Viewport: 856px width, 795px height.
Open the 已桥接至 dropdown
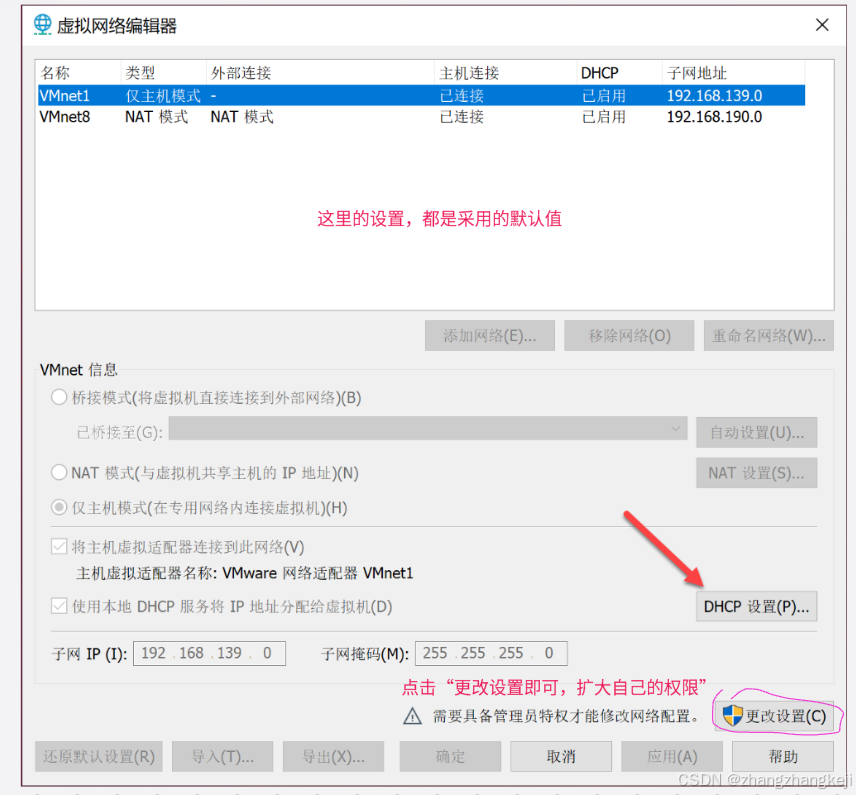pos(428,429)
